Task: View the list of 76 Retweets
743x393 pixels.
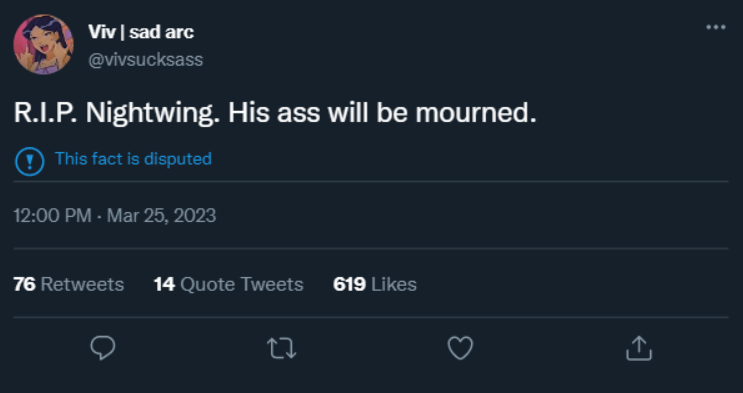Action: (x=69, y=284)
